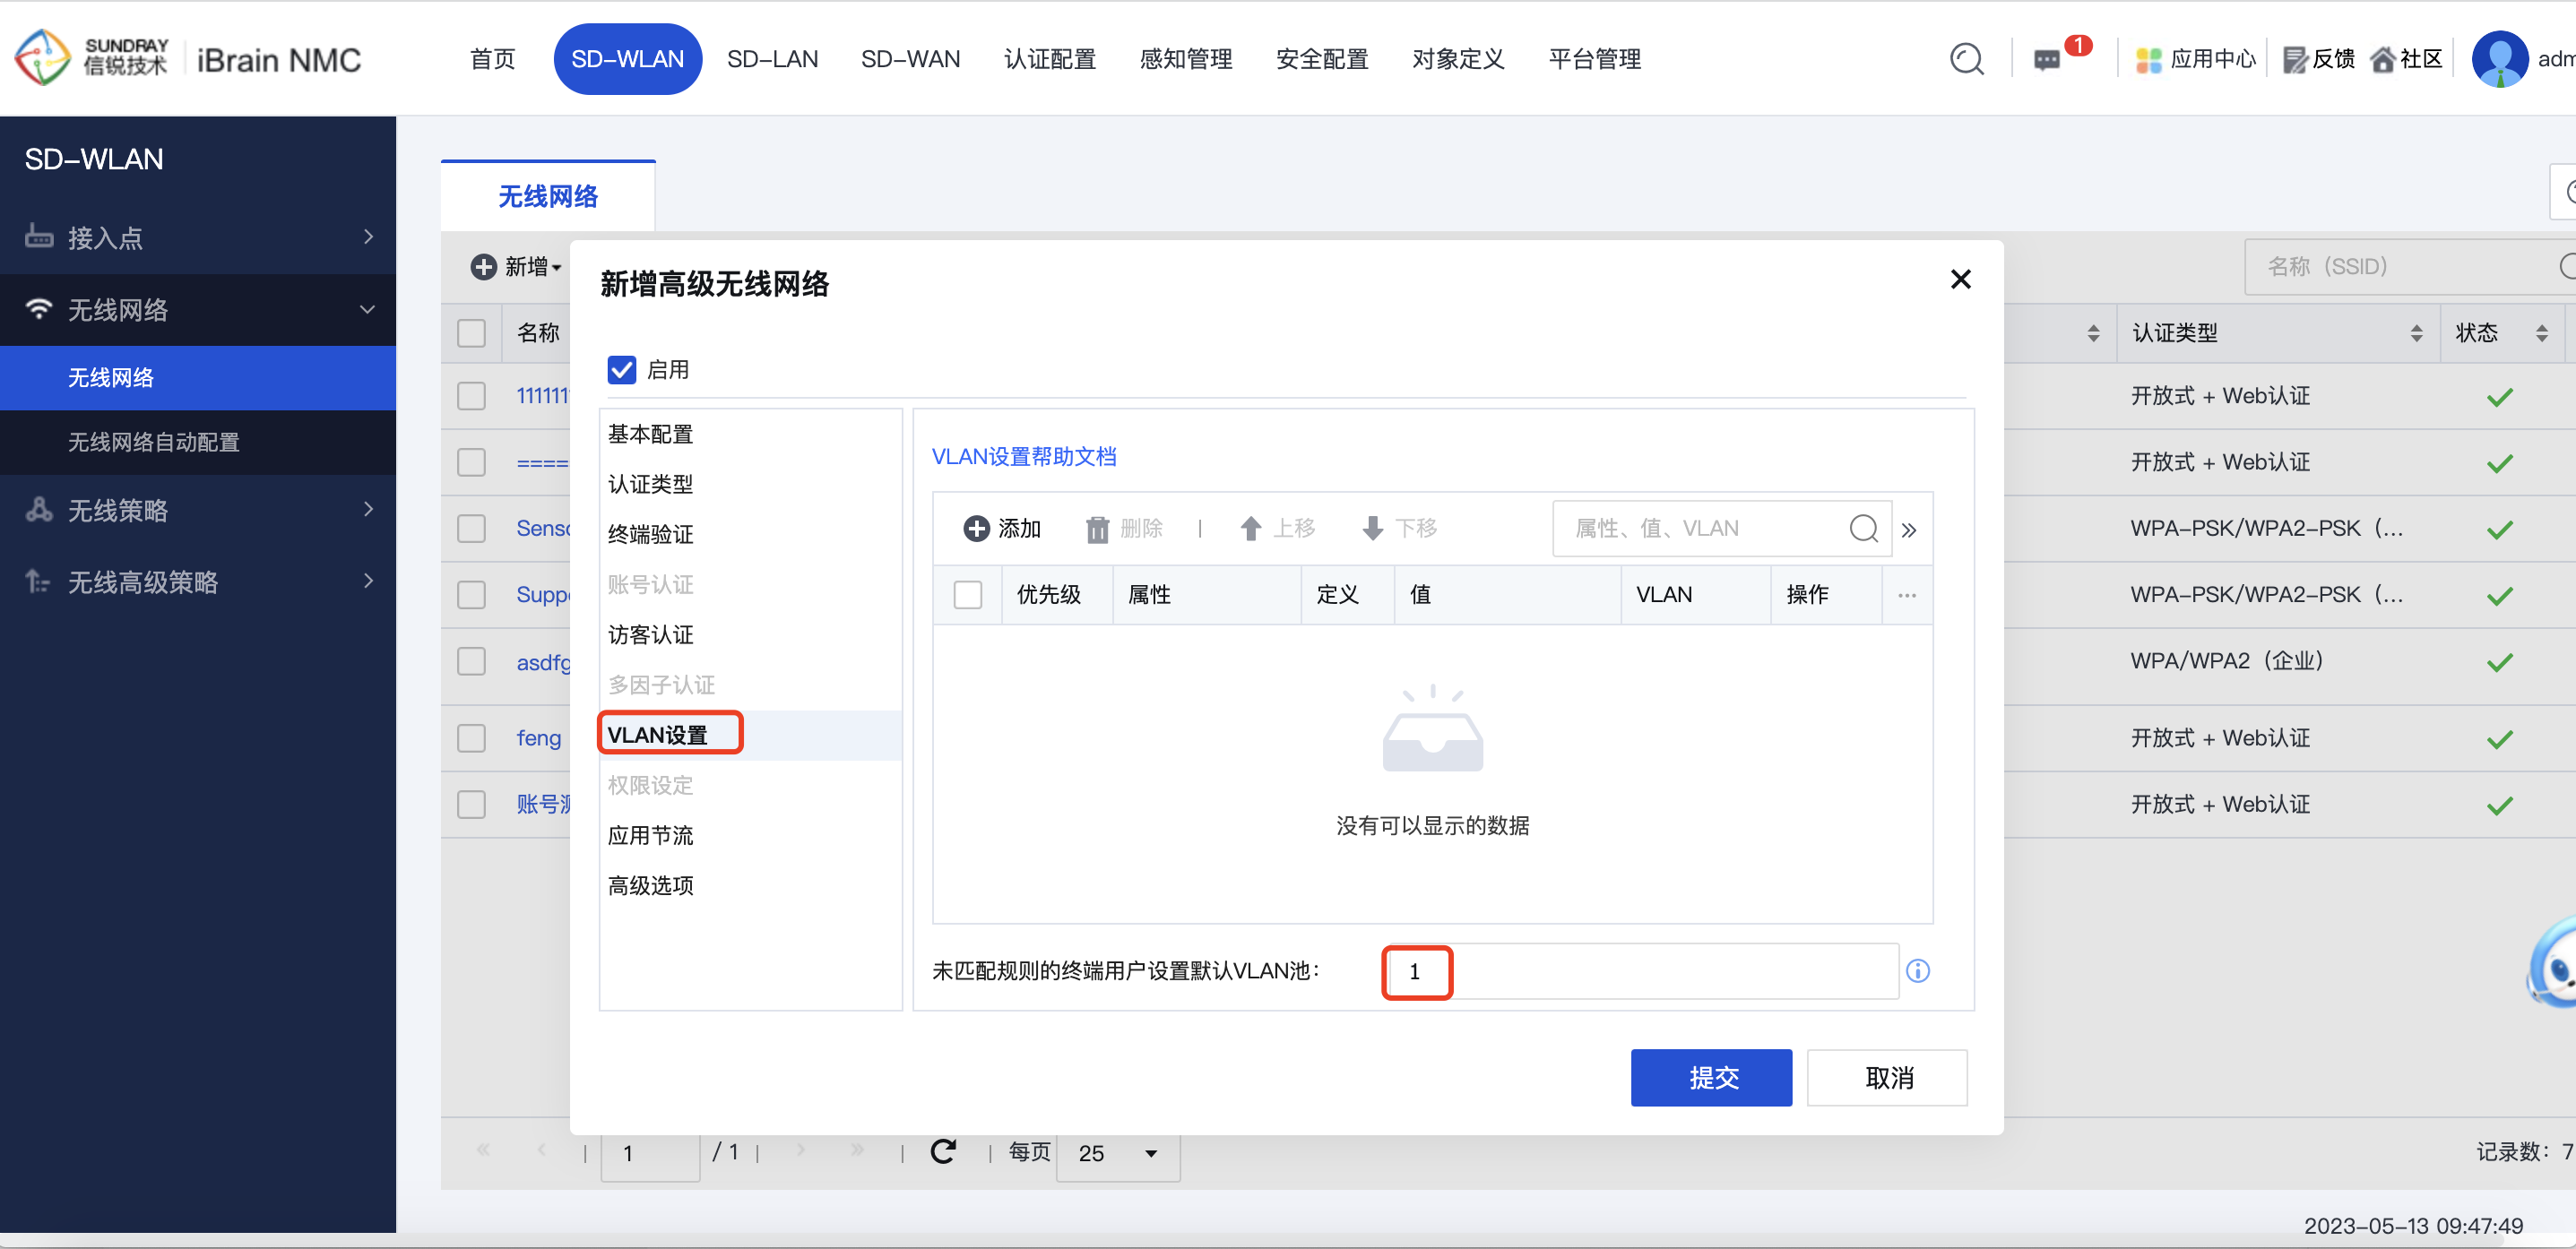Select the checkbox for row 111111
The image size is (2576, 1249).
(471, 396)
